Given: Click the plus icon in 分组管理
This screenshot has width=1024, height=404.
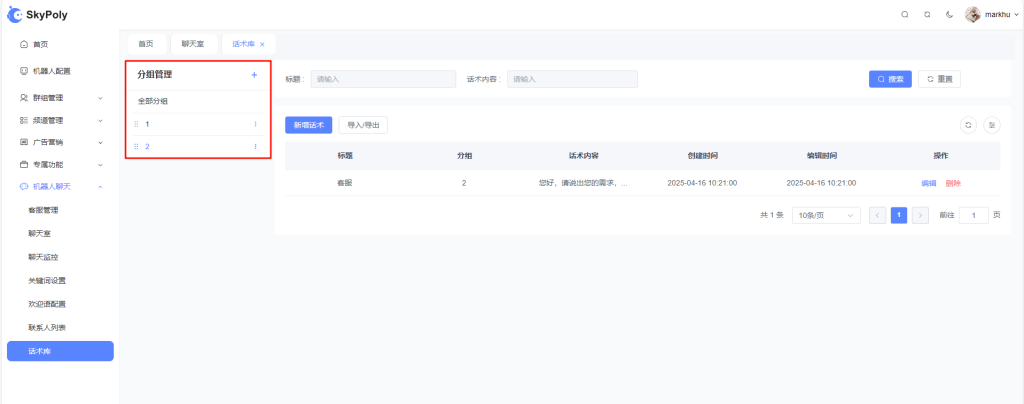Looking at the screenshot, I should [x=254, y=75].
